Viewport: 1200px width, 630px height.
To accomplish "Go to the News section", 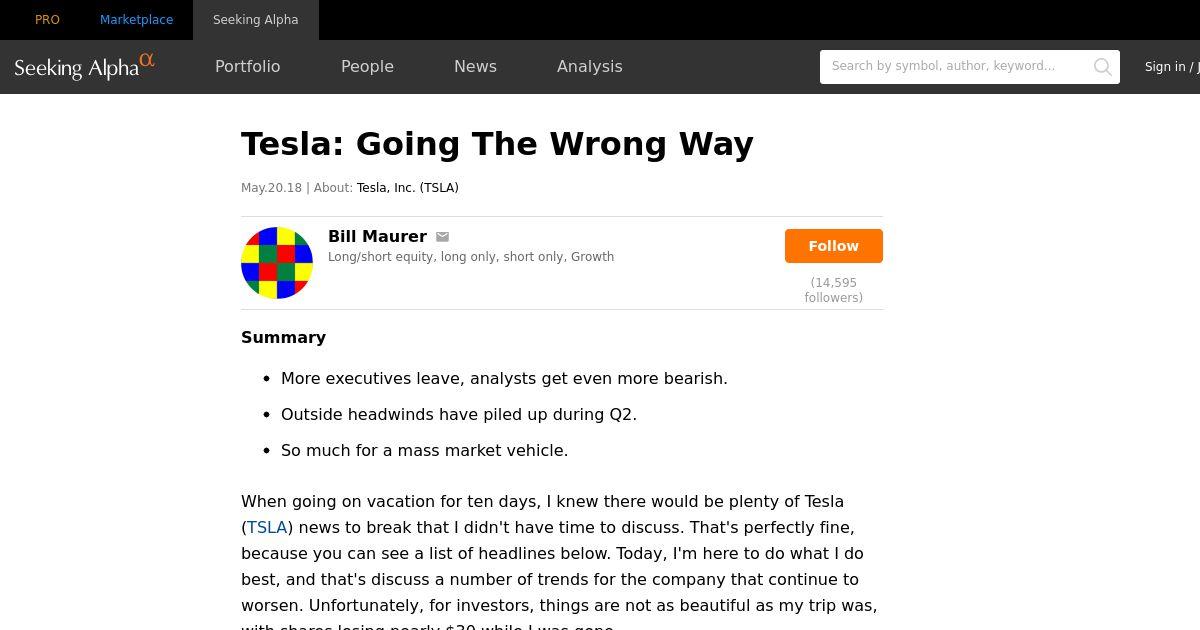I will tap(475, 66).
